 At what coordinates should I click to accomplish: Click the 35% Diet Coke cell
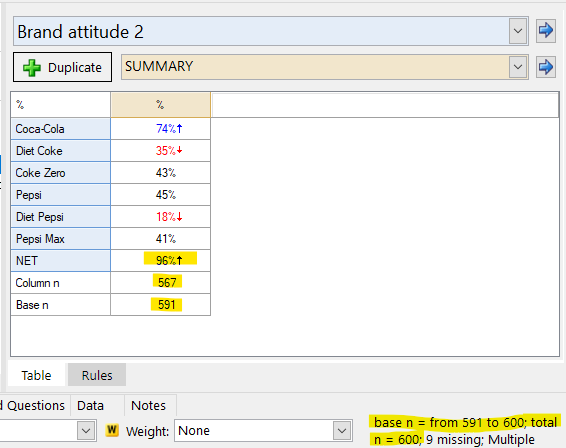(161, 151)
